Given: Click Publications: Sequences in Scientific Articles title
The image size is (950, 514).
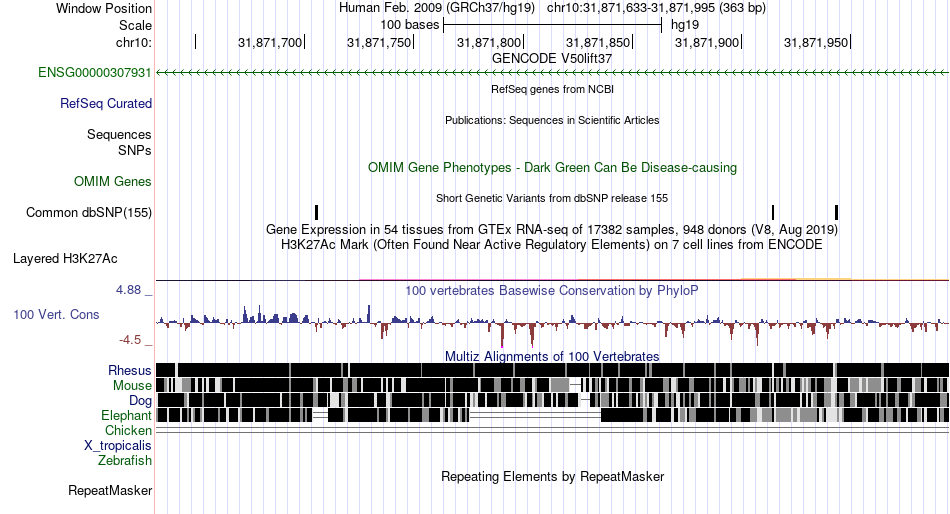Looking at the screenshot, I should (552, 120).
